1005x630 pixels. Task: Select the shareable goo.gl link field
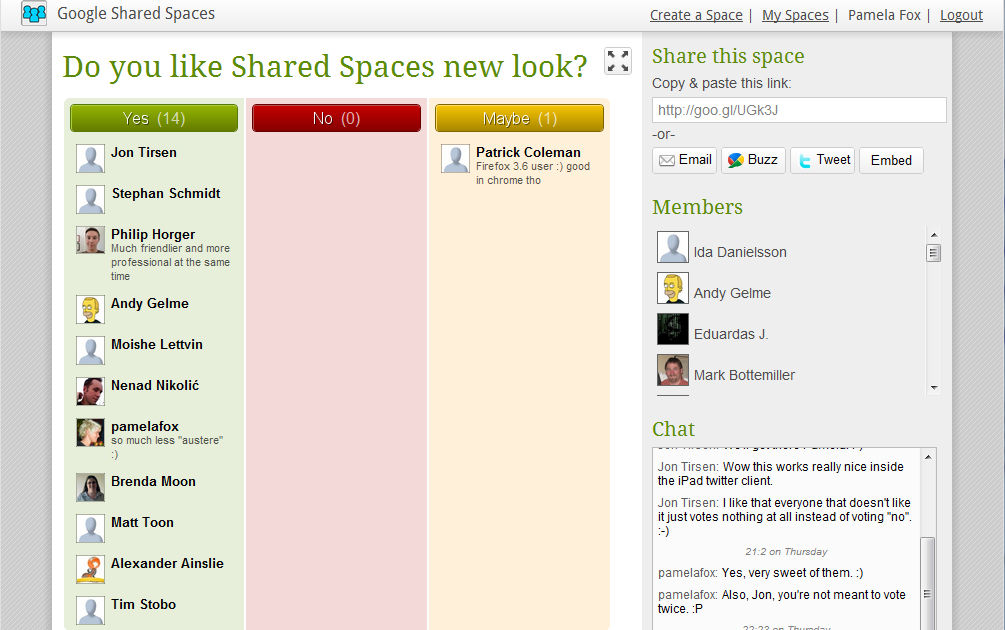tap(798, 110)
